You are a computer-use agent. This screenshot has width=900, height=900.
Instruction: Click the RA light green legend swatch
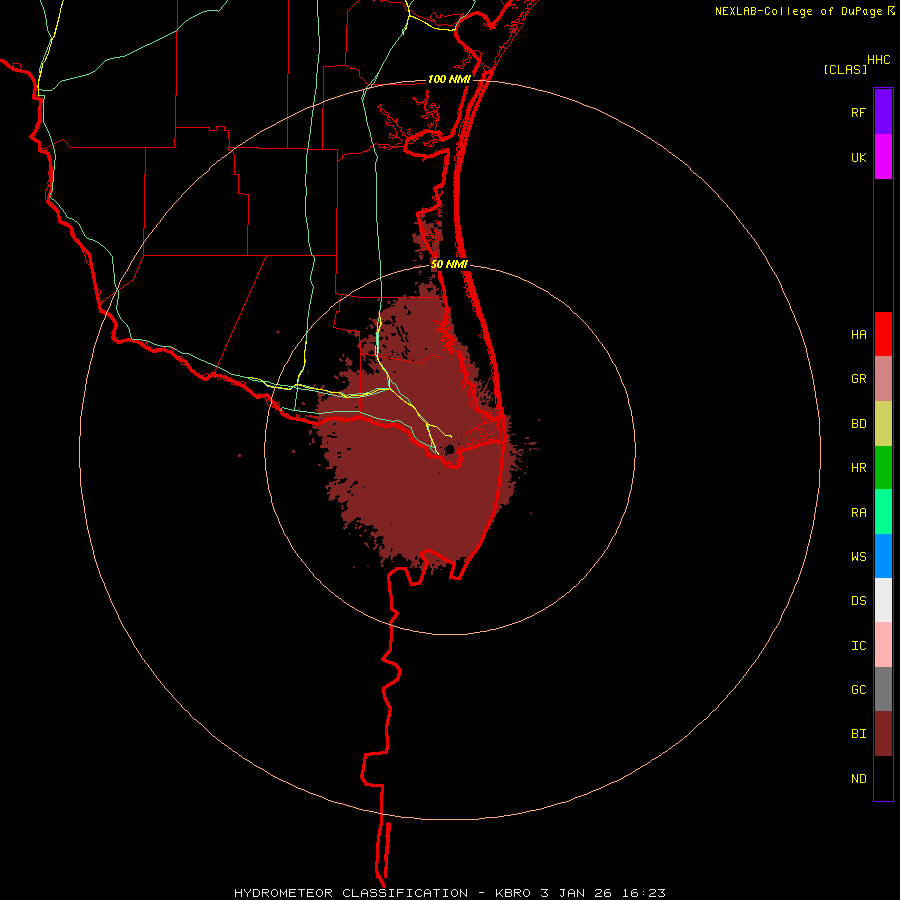click(x=883, y=512)
